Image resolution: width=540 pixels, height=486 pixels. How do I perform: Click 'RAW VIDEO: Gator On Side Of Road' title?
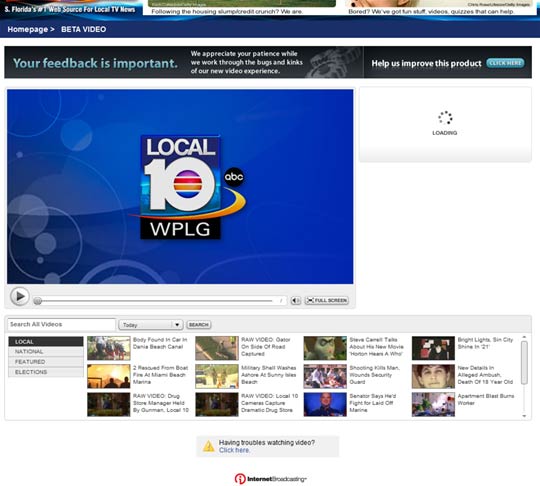coord(266,347)
